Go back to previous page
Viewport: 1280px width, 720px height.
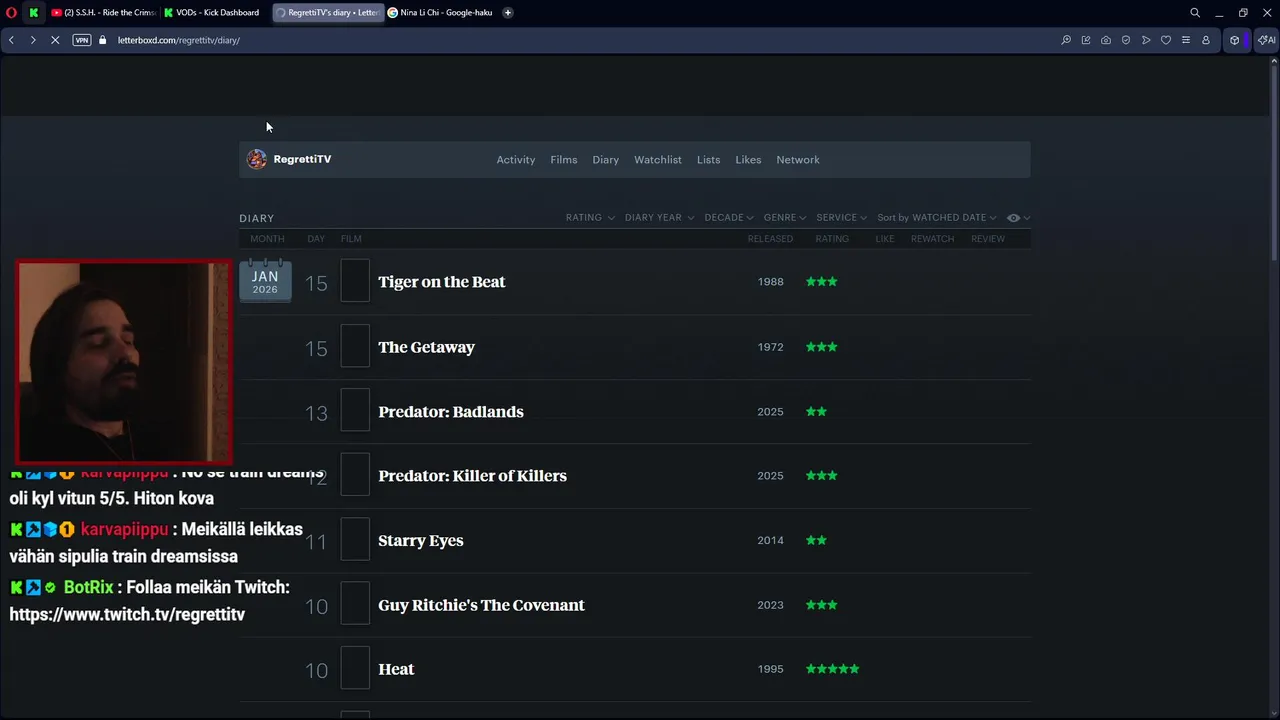(x=11, y=40)
